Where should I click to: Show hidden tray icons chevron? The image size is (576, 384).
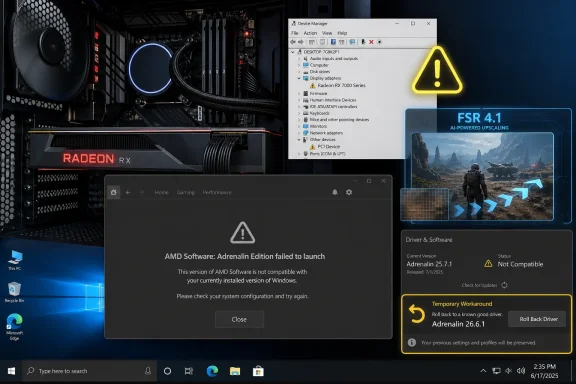(483, 371)
